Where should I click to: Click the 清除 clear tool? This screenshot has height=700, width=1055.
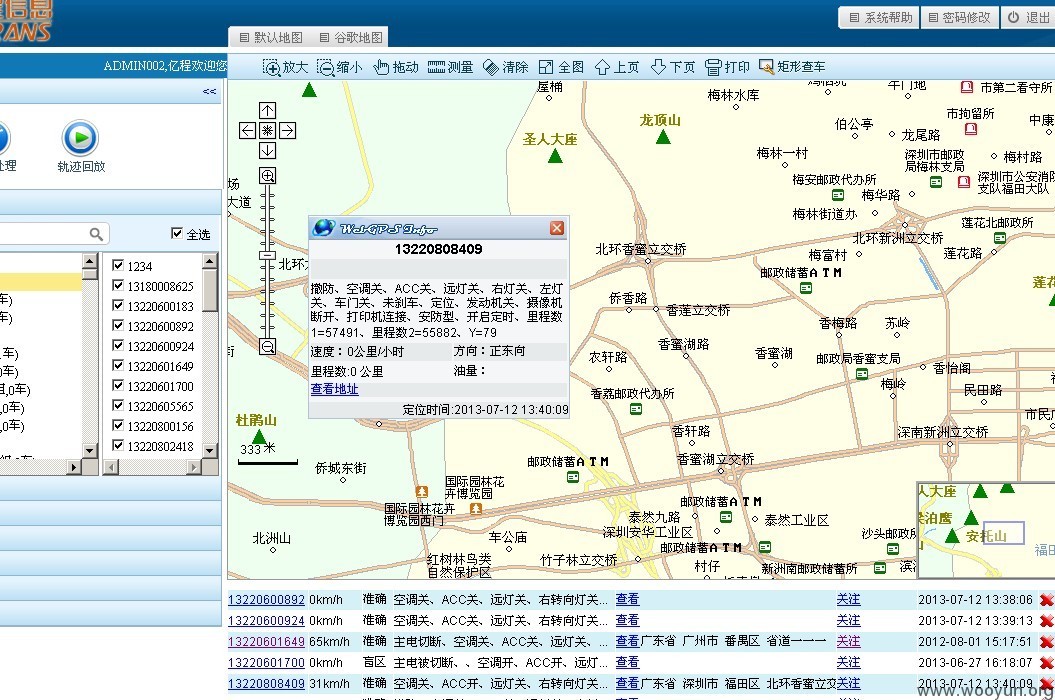tap(506, 67)
